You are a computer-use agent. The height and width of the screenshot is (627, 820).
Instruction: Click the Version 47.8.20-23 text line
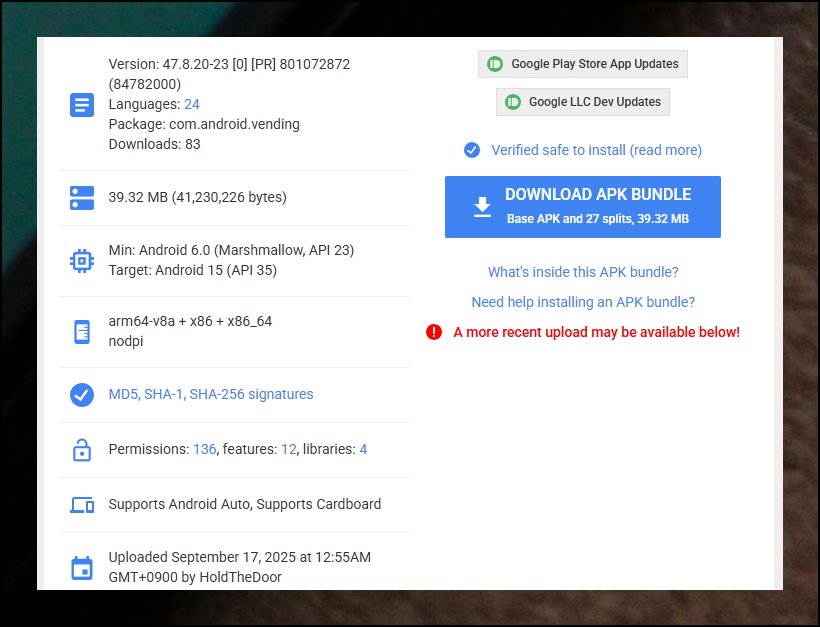coord(229,64)
